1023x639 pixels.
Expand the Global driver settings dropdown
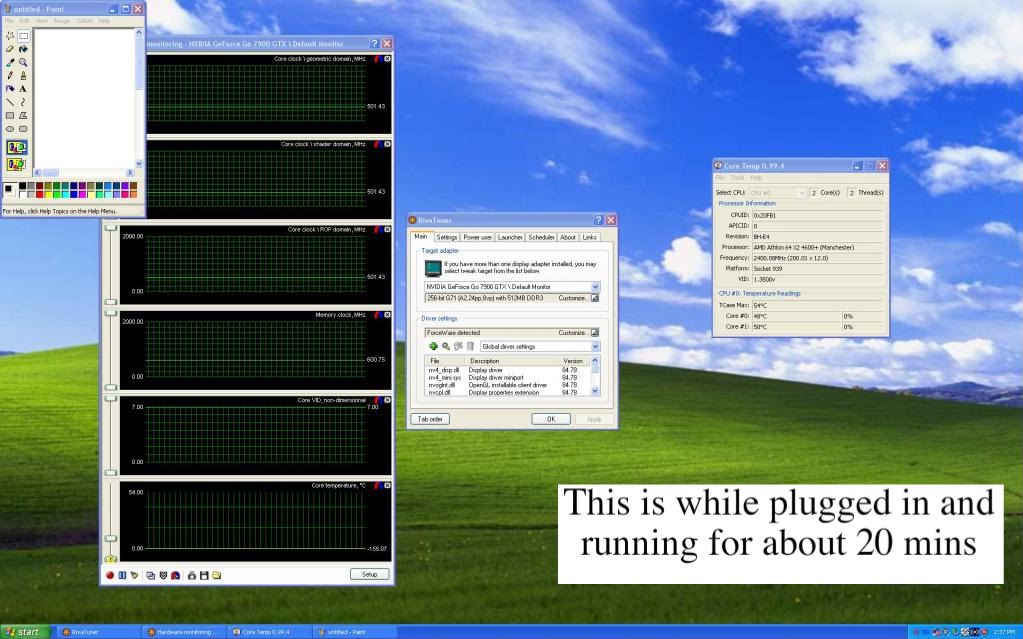[595, 346]
